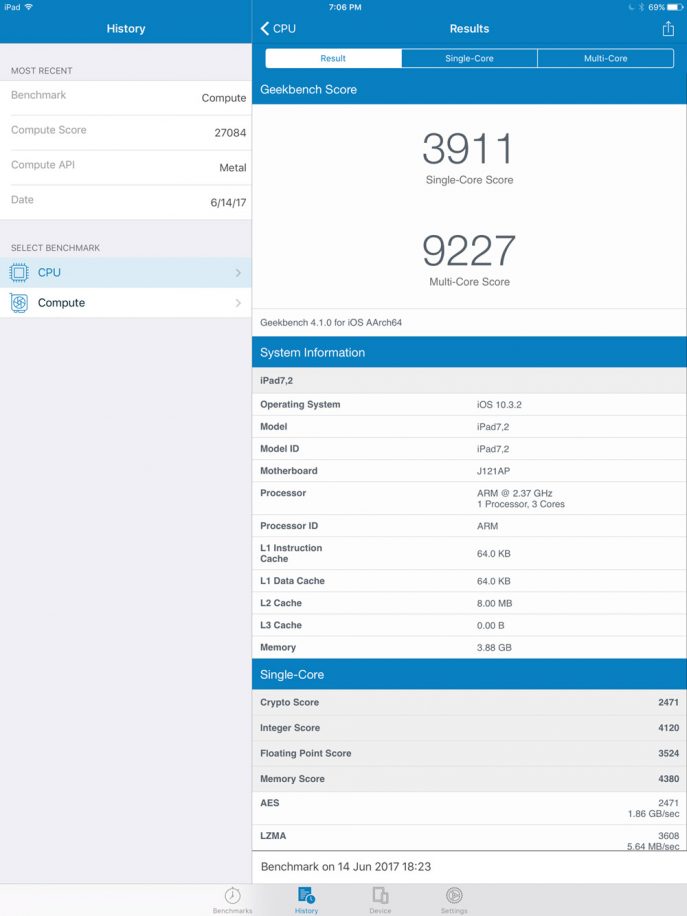Tap the Metal Compute API value
This screenshot has width=687, height=916.
point(233,168)
